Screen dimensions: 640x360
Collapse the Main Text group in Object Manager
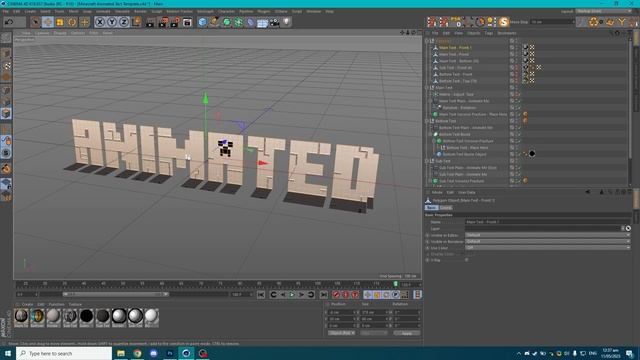click(427, 87)
